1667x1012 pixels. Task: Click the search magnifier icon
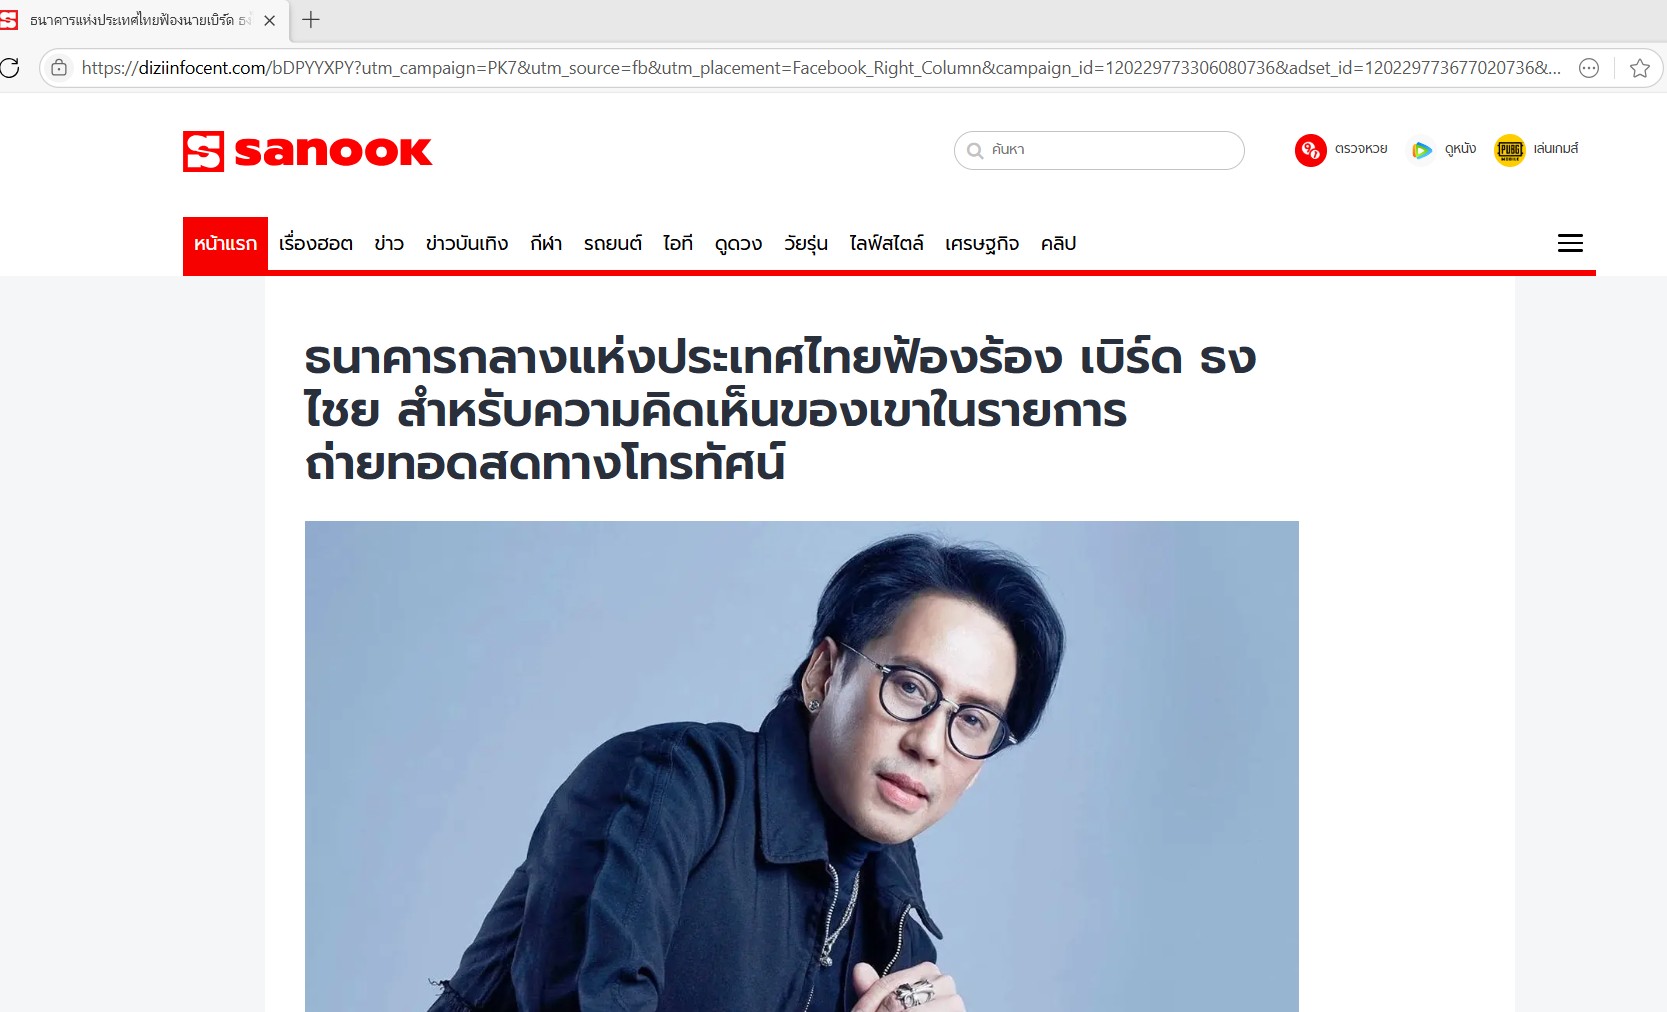point(975,151)
